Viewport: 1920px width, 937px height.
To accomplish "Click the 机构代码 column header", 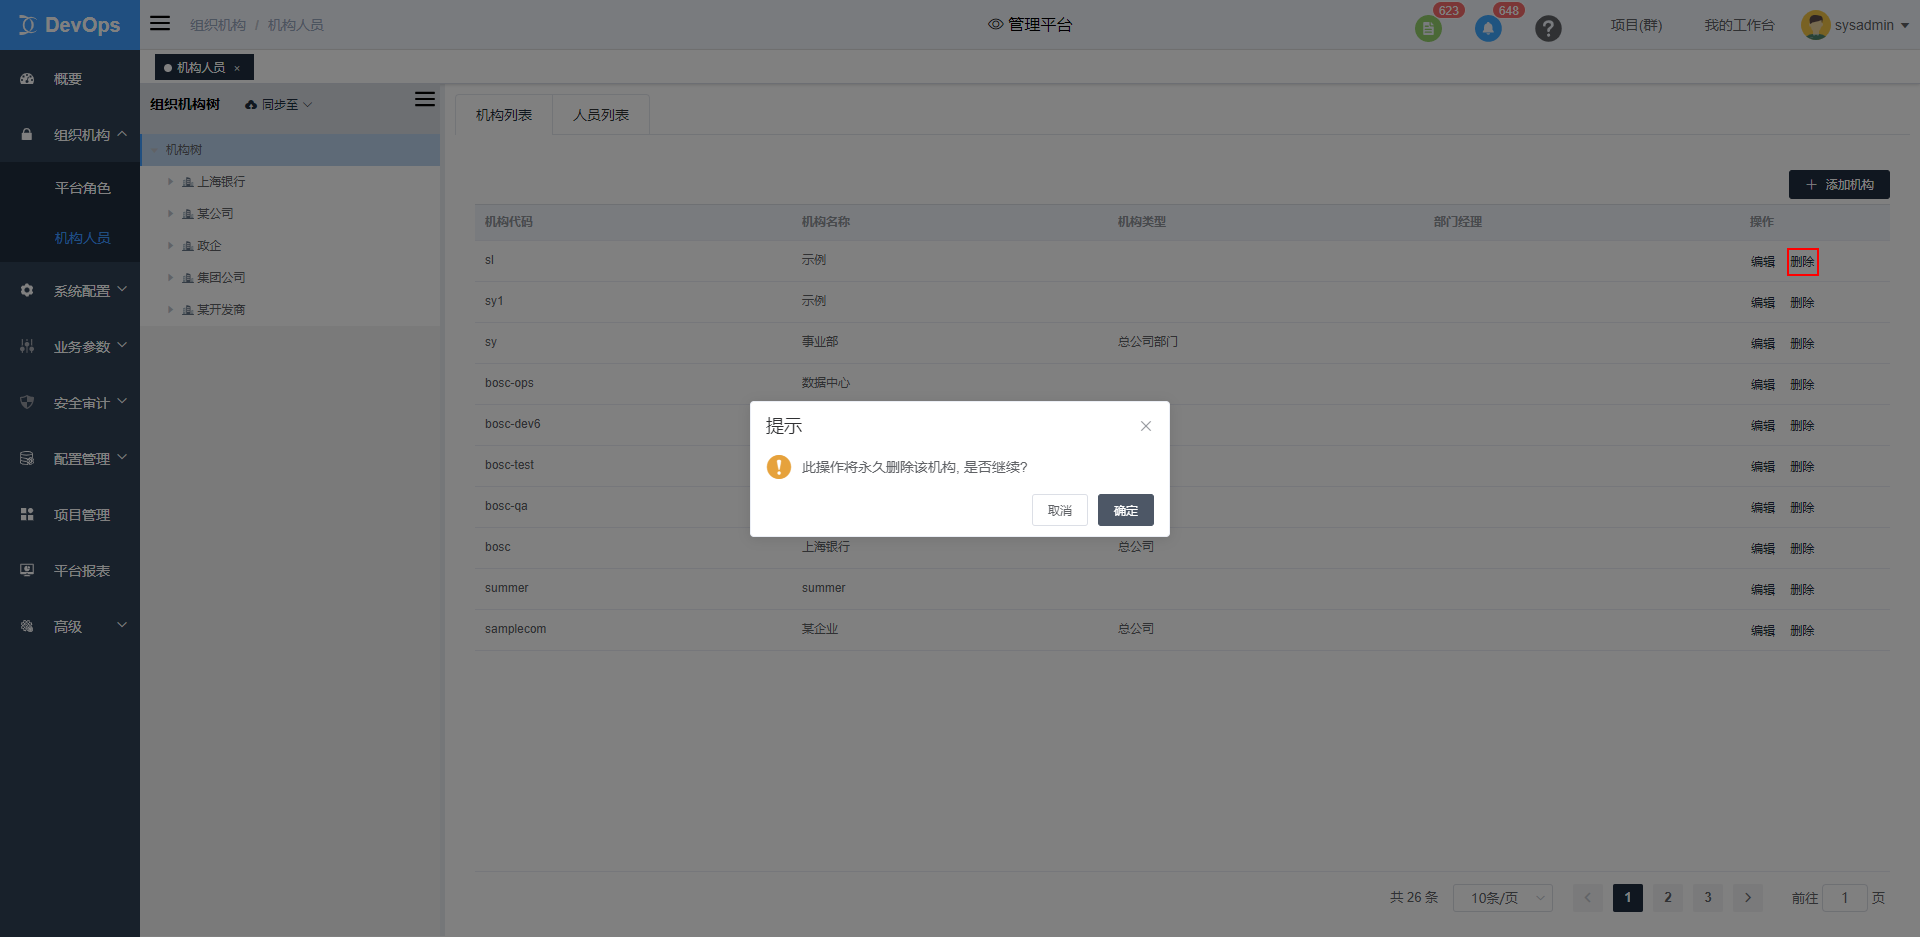I will coord(509,222).
